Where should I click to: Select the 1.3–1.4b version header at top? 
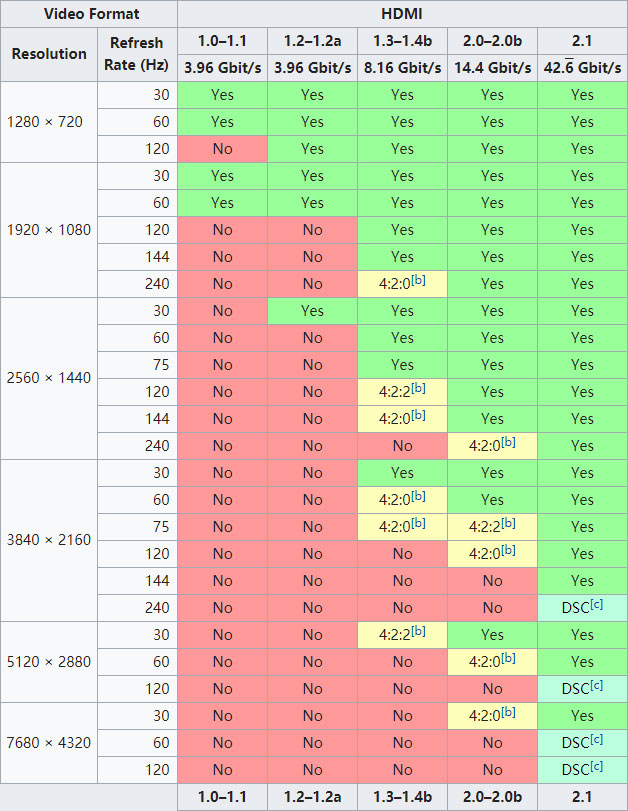point(402,41)
